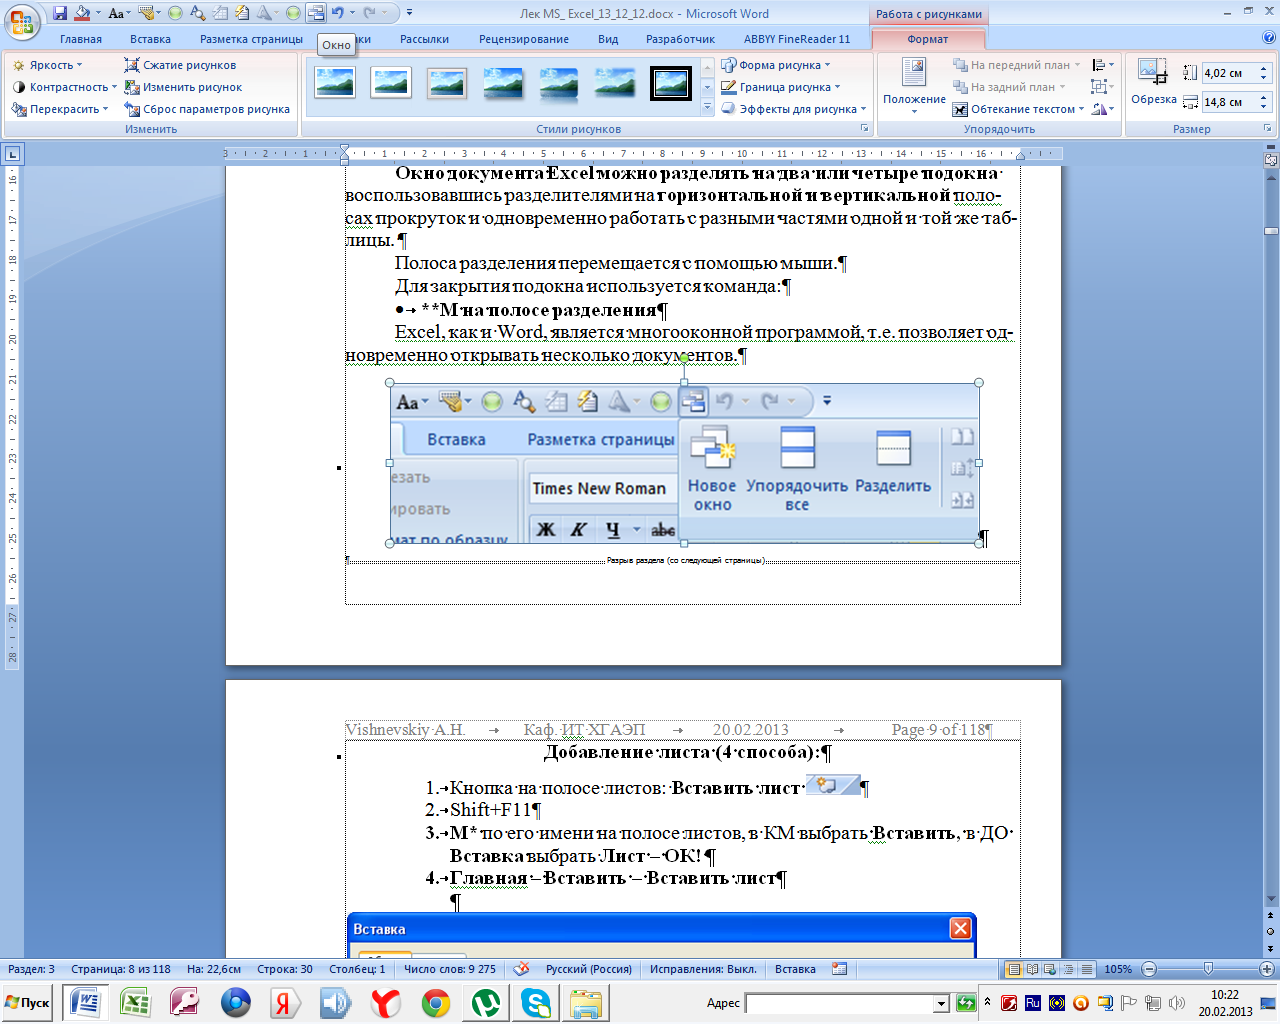Click the Пуск start button
Screen dimensions: 1280x1024
(x=28, y=1003)
